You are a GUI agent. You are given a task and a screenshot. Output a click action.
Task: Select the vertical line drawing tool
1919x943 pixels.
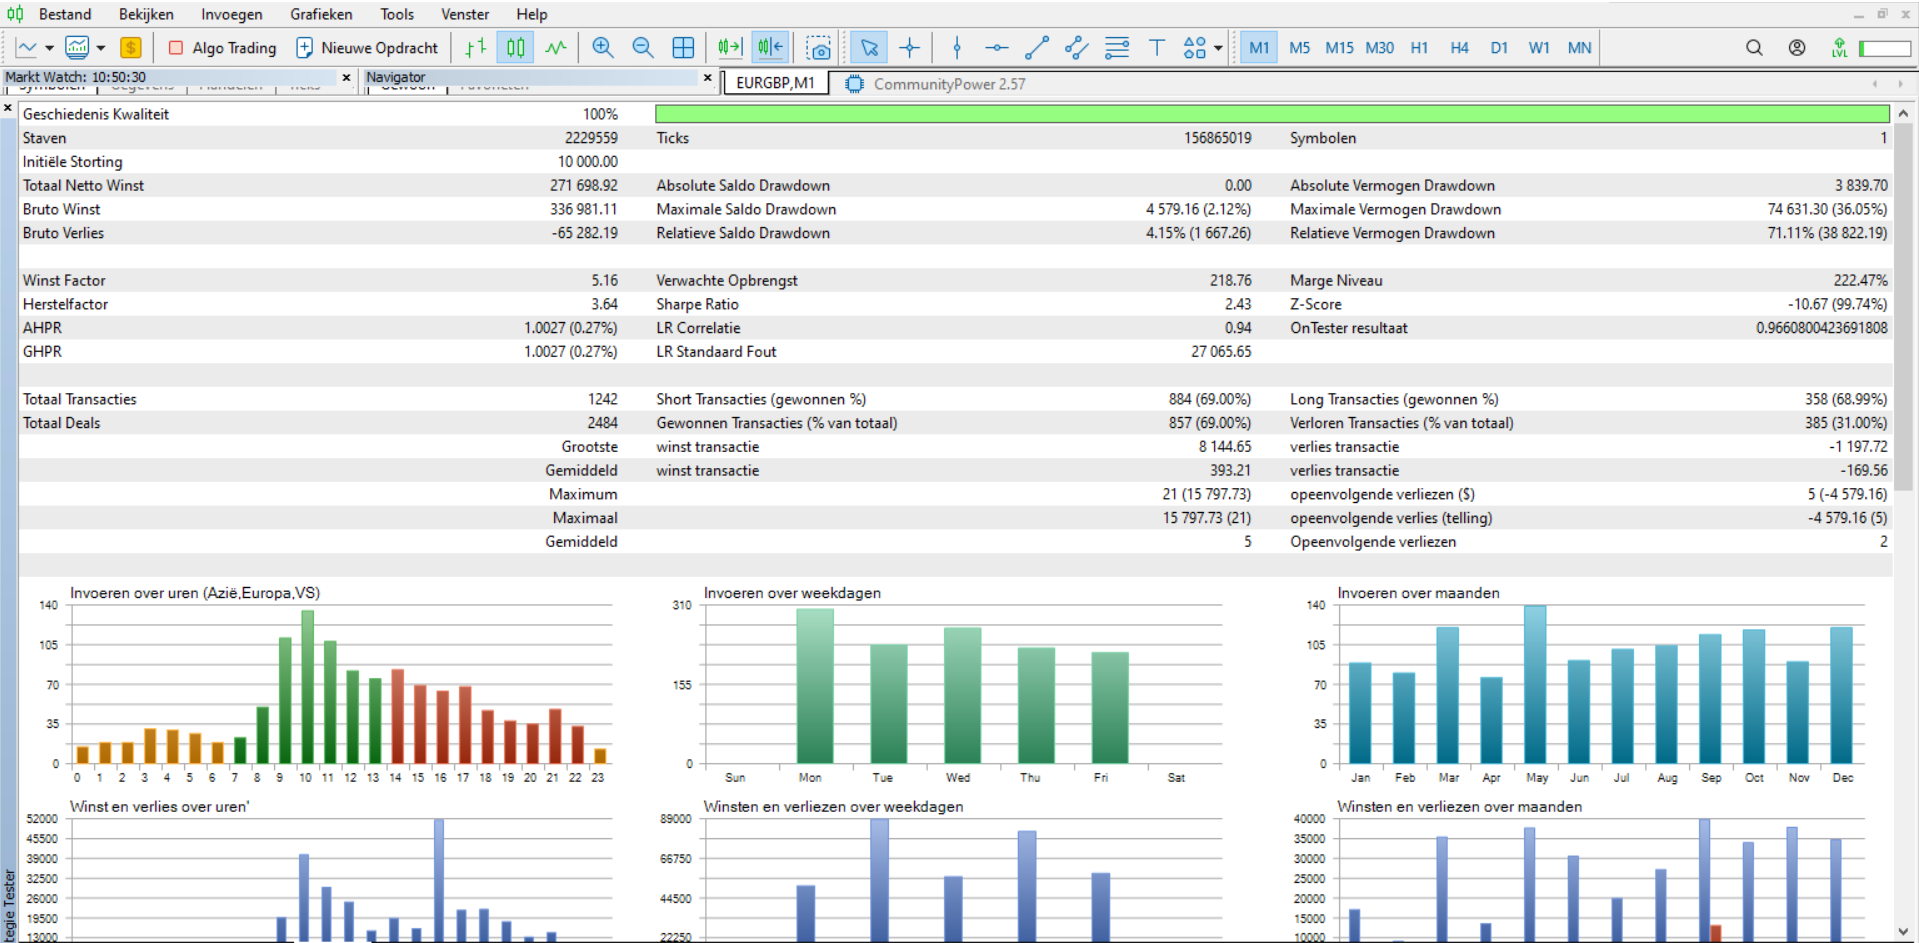[957, 47]
